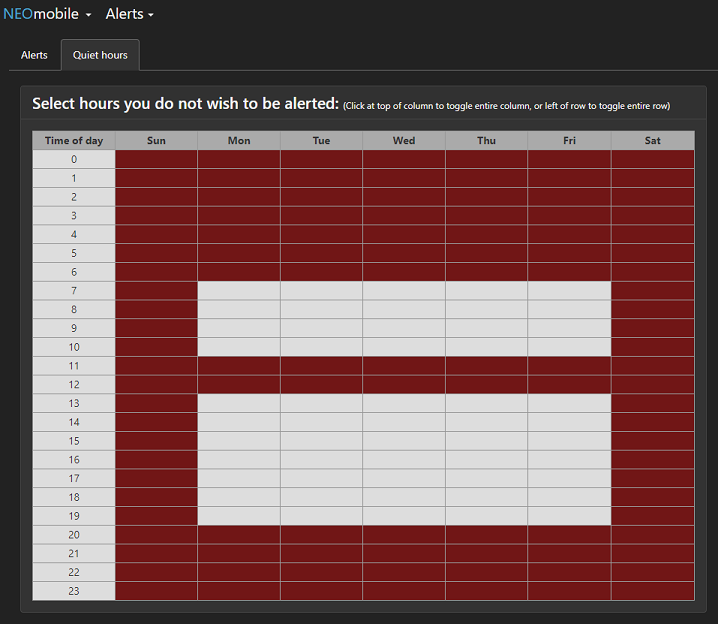Switch to the Alerts tab
This screenshot has height=624, width=718.
[x=34, y=55]
